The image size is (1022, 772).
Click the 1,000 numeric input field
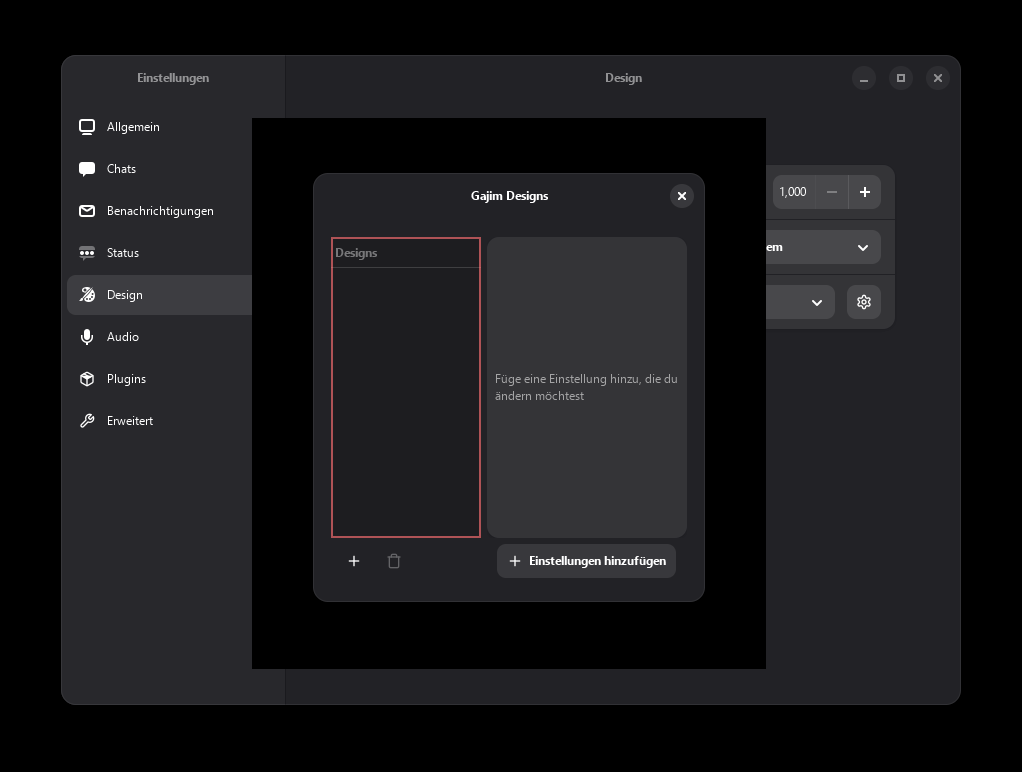click(793, 192)
